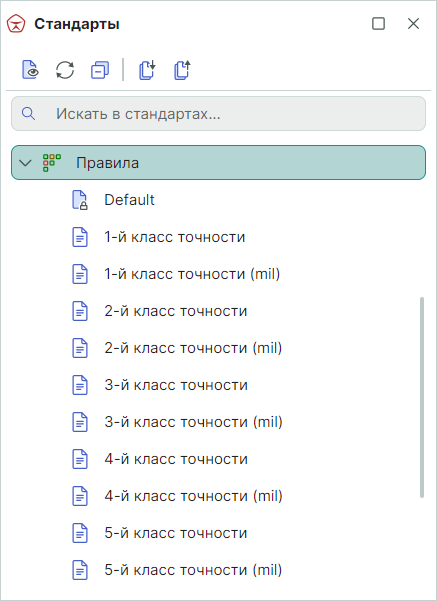Click the document preview eye toolbar icon
Viewport: 437px width, 601px height.
pos(30,70)
